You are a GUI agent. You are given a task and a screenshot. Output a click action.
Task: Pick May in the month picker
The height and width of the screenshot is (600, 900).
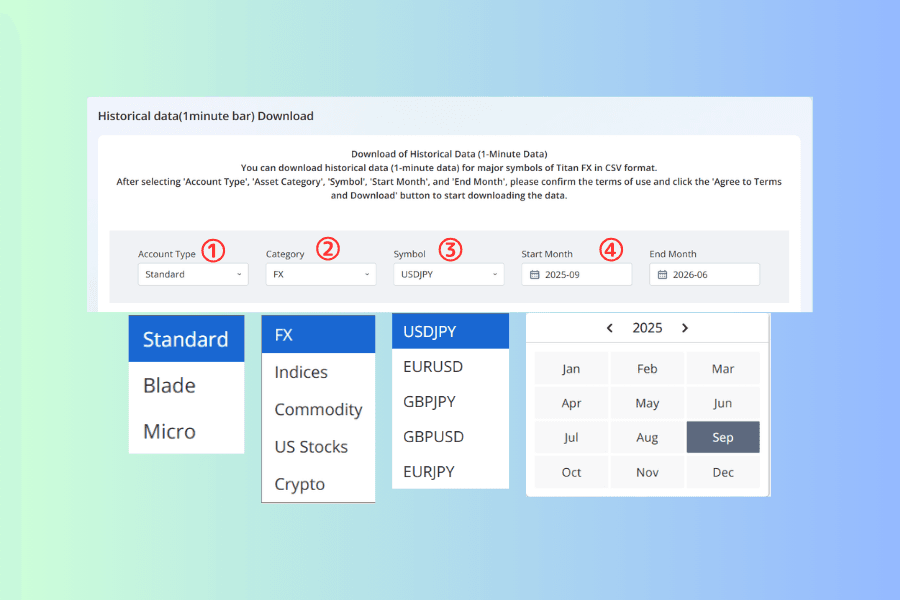pyautogui.click(x=647, y=403)
